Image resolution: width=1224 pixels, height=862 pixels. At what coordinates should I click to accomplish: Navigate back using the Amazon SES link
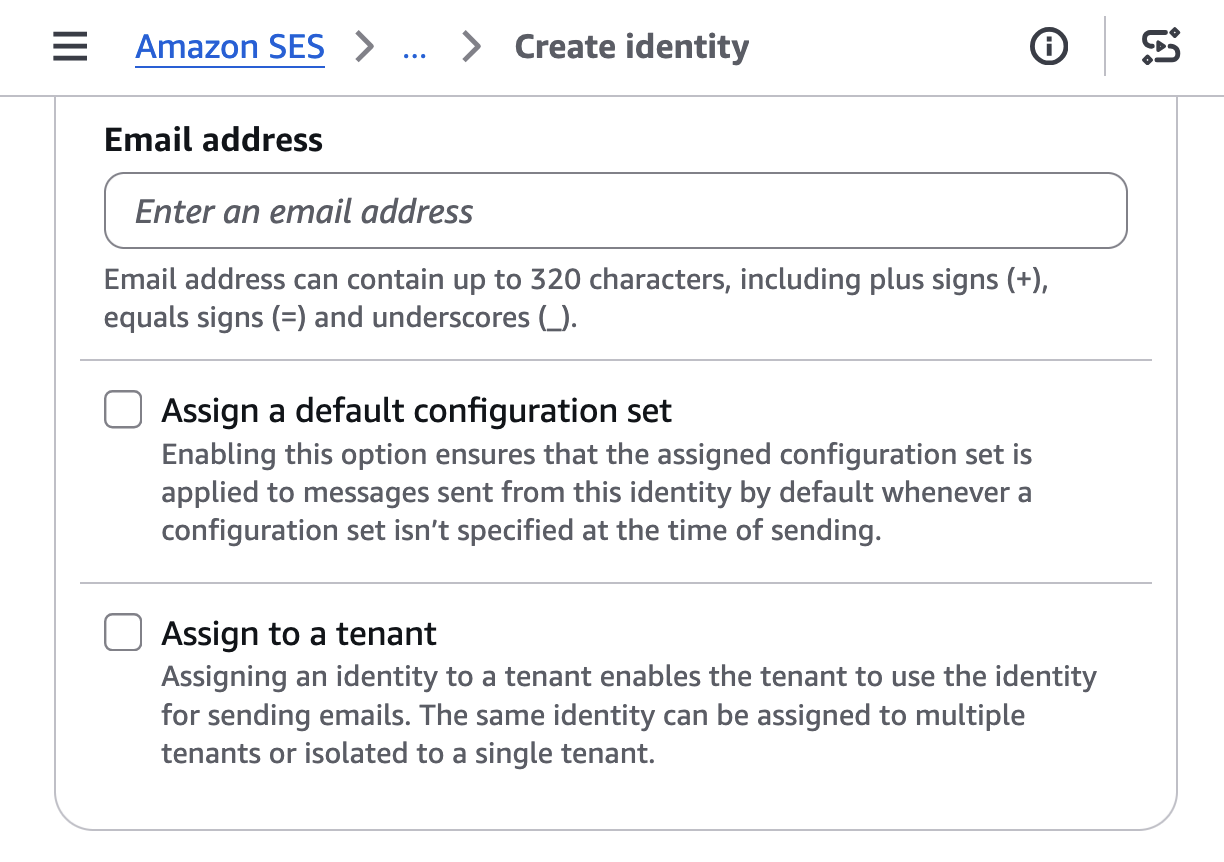coord(229,46)
